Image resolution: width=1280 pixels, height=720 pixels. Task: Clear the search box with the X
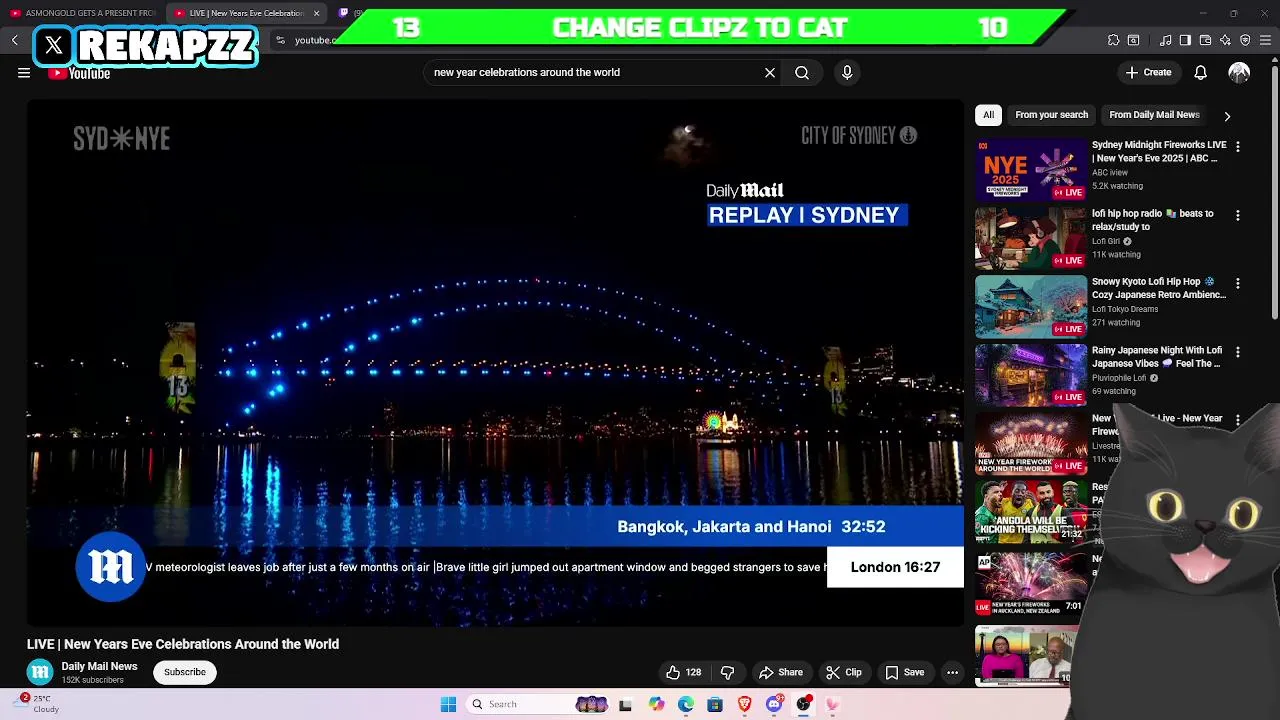770,72
